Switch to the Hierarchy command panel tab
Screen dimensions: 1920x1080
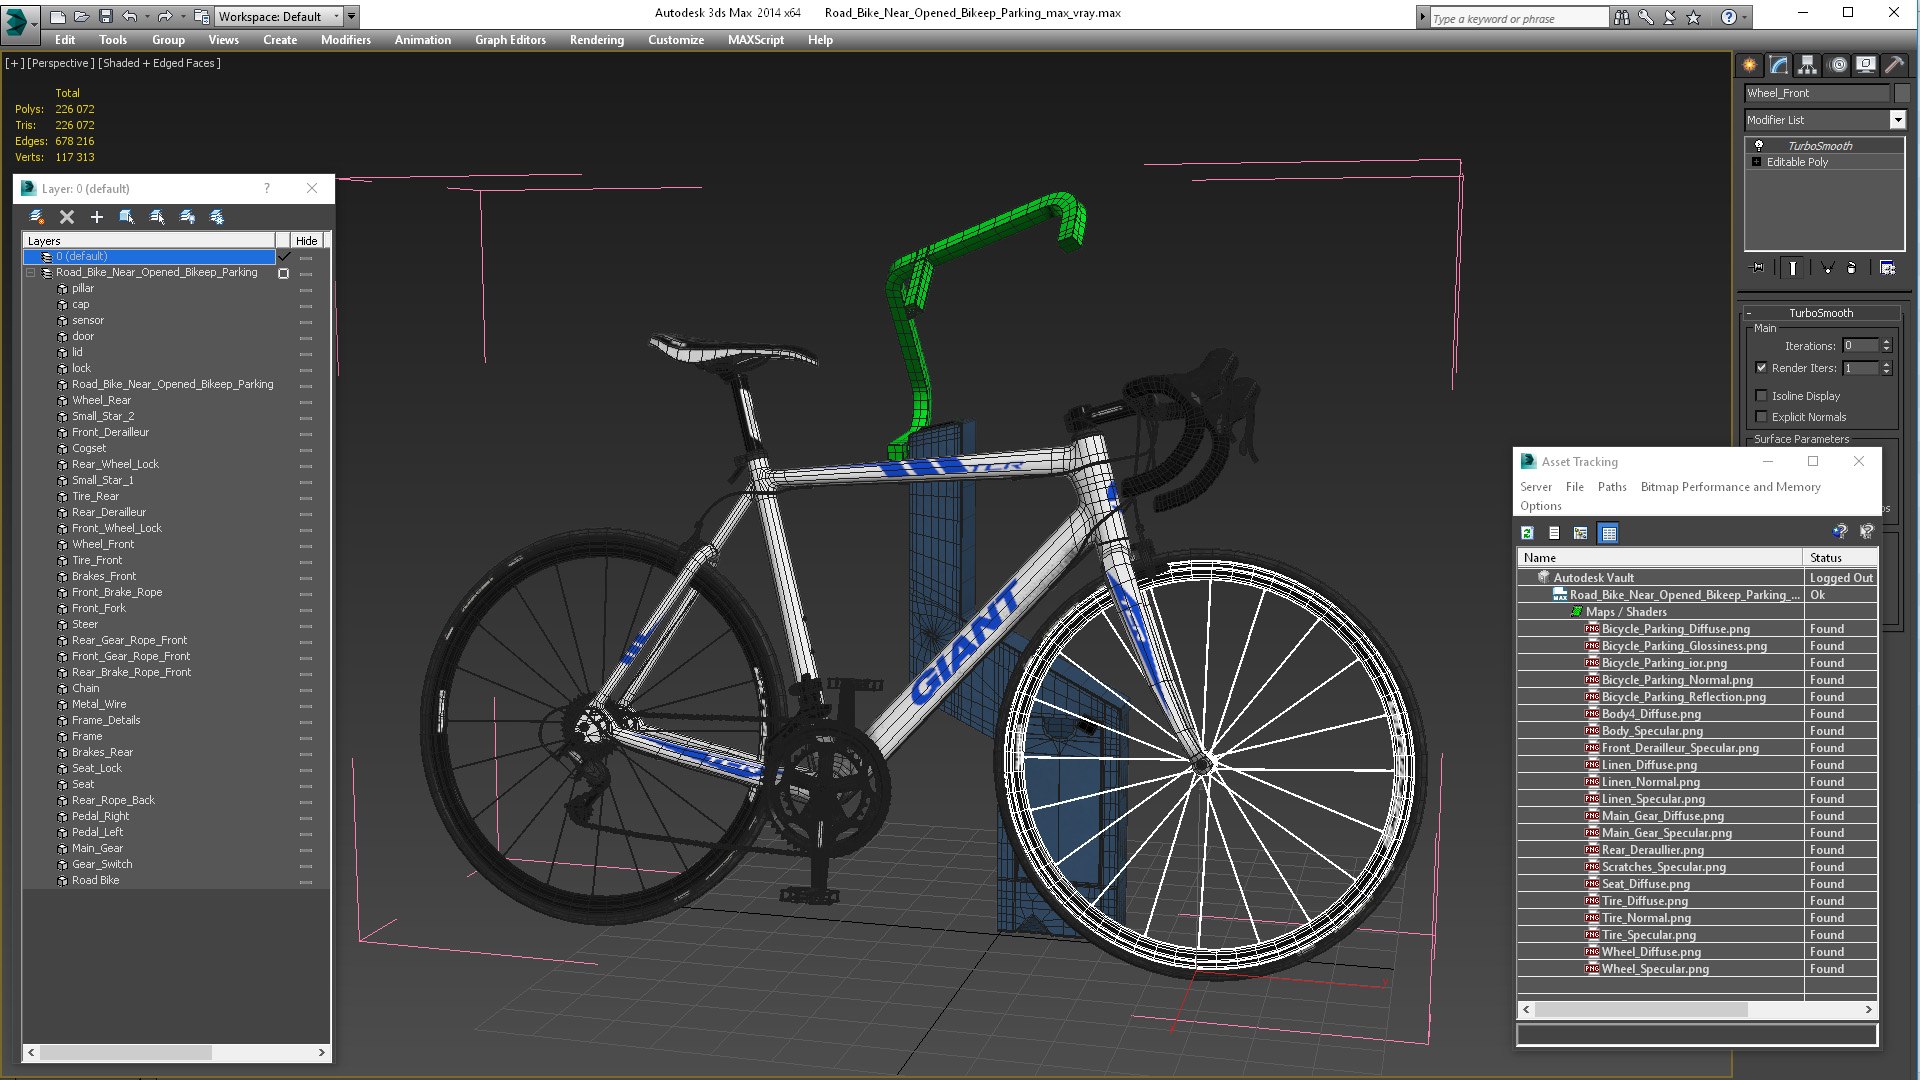click(x=1807, y=65)
